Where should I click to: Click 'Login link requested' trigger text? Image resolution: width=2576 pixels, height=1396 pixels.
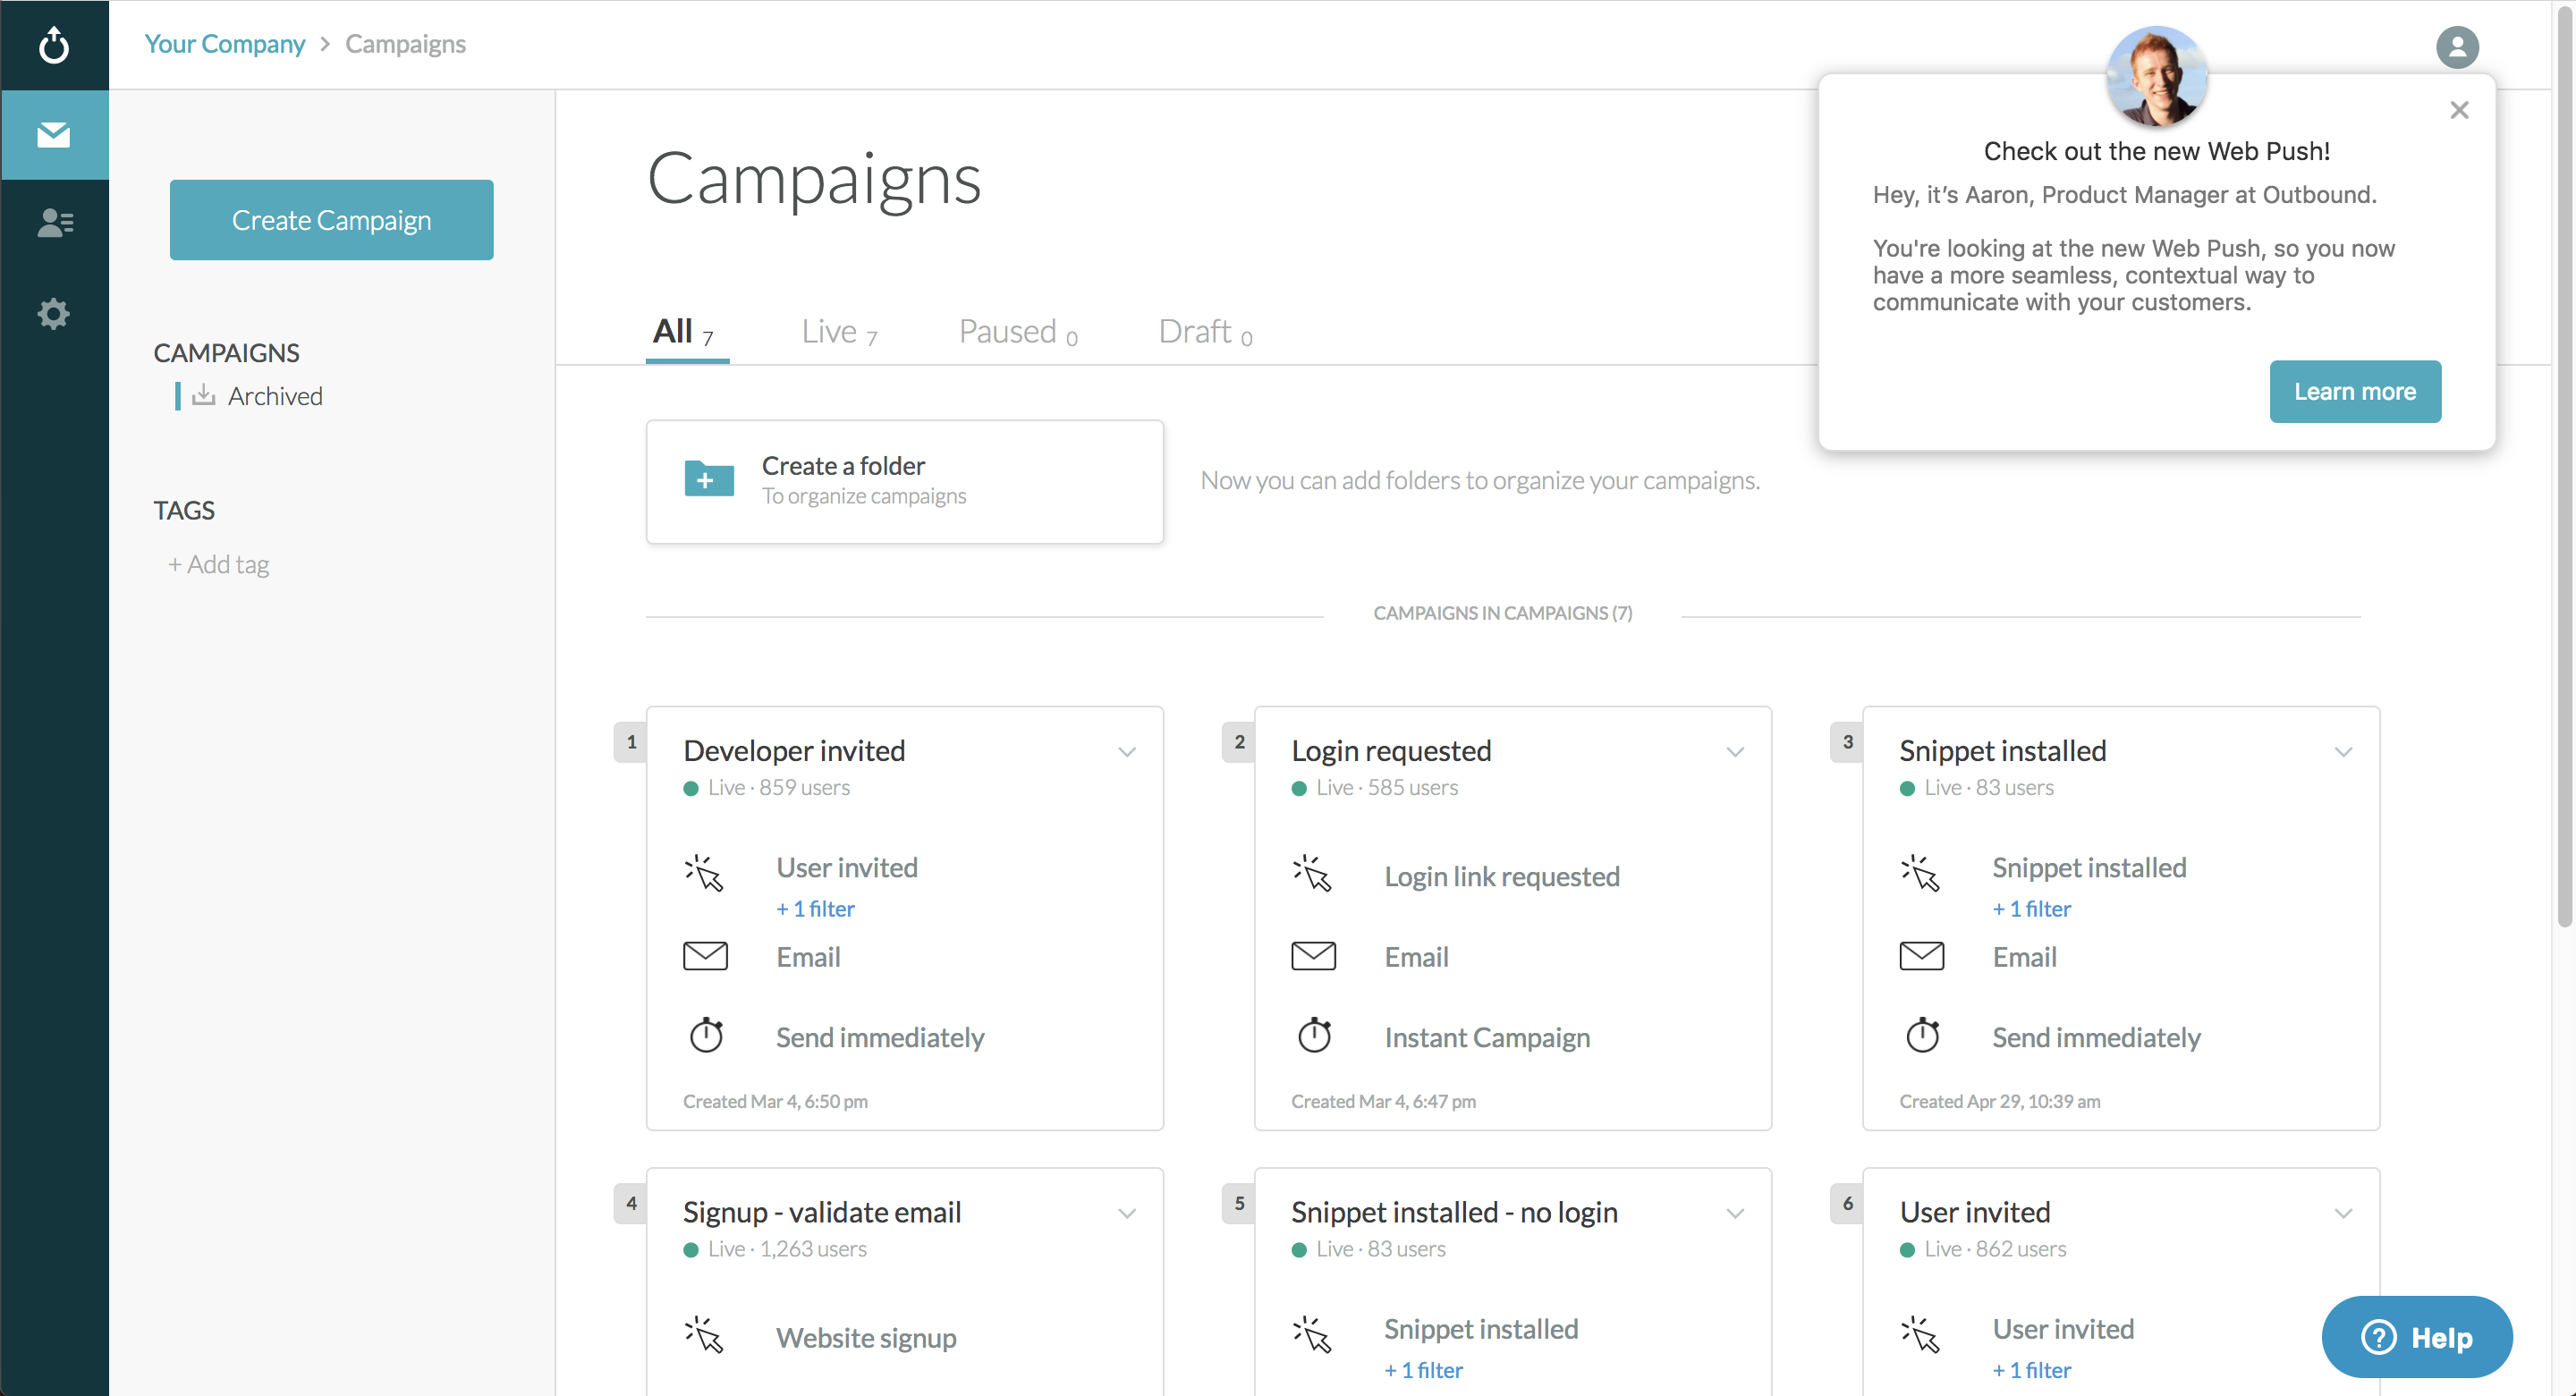click(x=1502, y=876)
